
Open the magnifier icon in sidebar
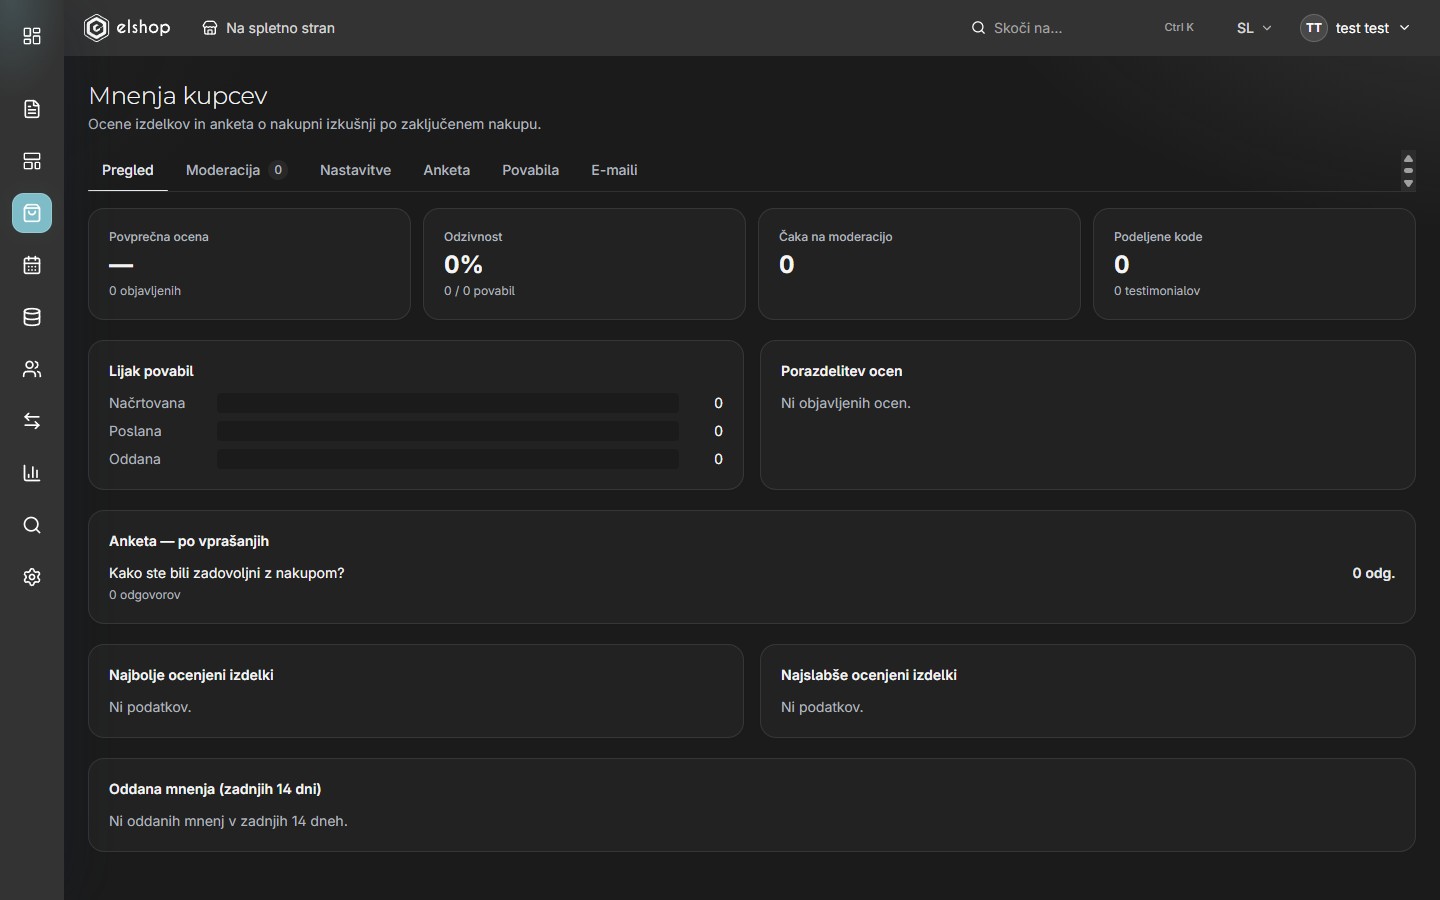pos(32,525)
